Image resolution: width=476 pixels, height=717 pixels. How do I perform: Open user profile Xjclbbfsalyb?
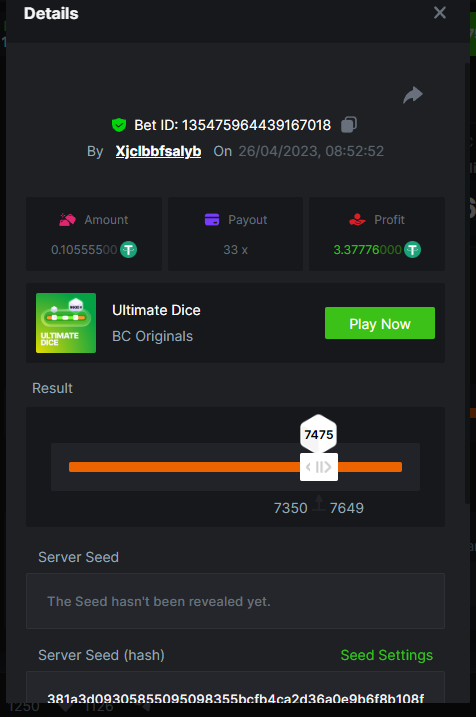(158, 151)
